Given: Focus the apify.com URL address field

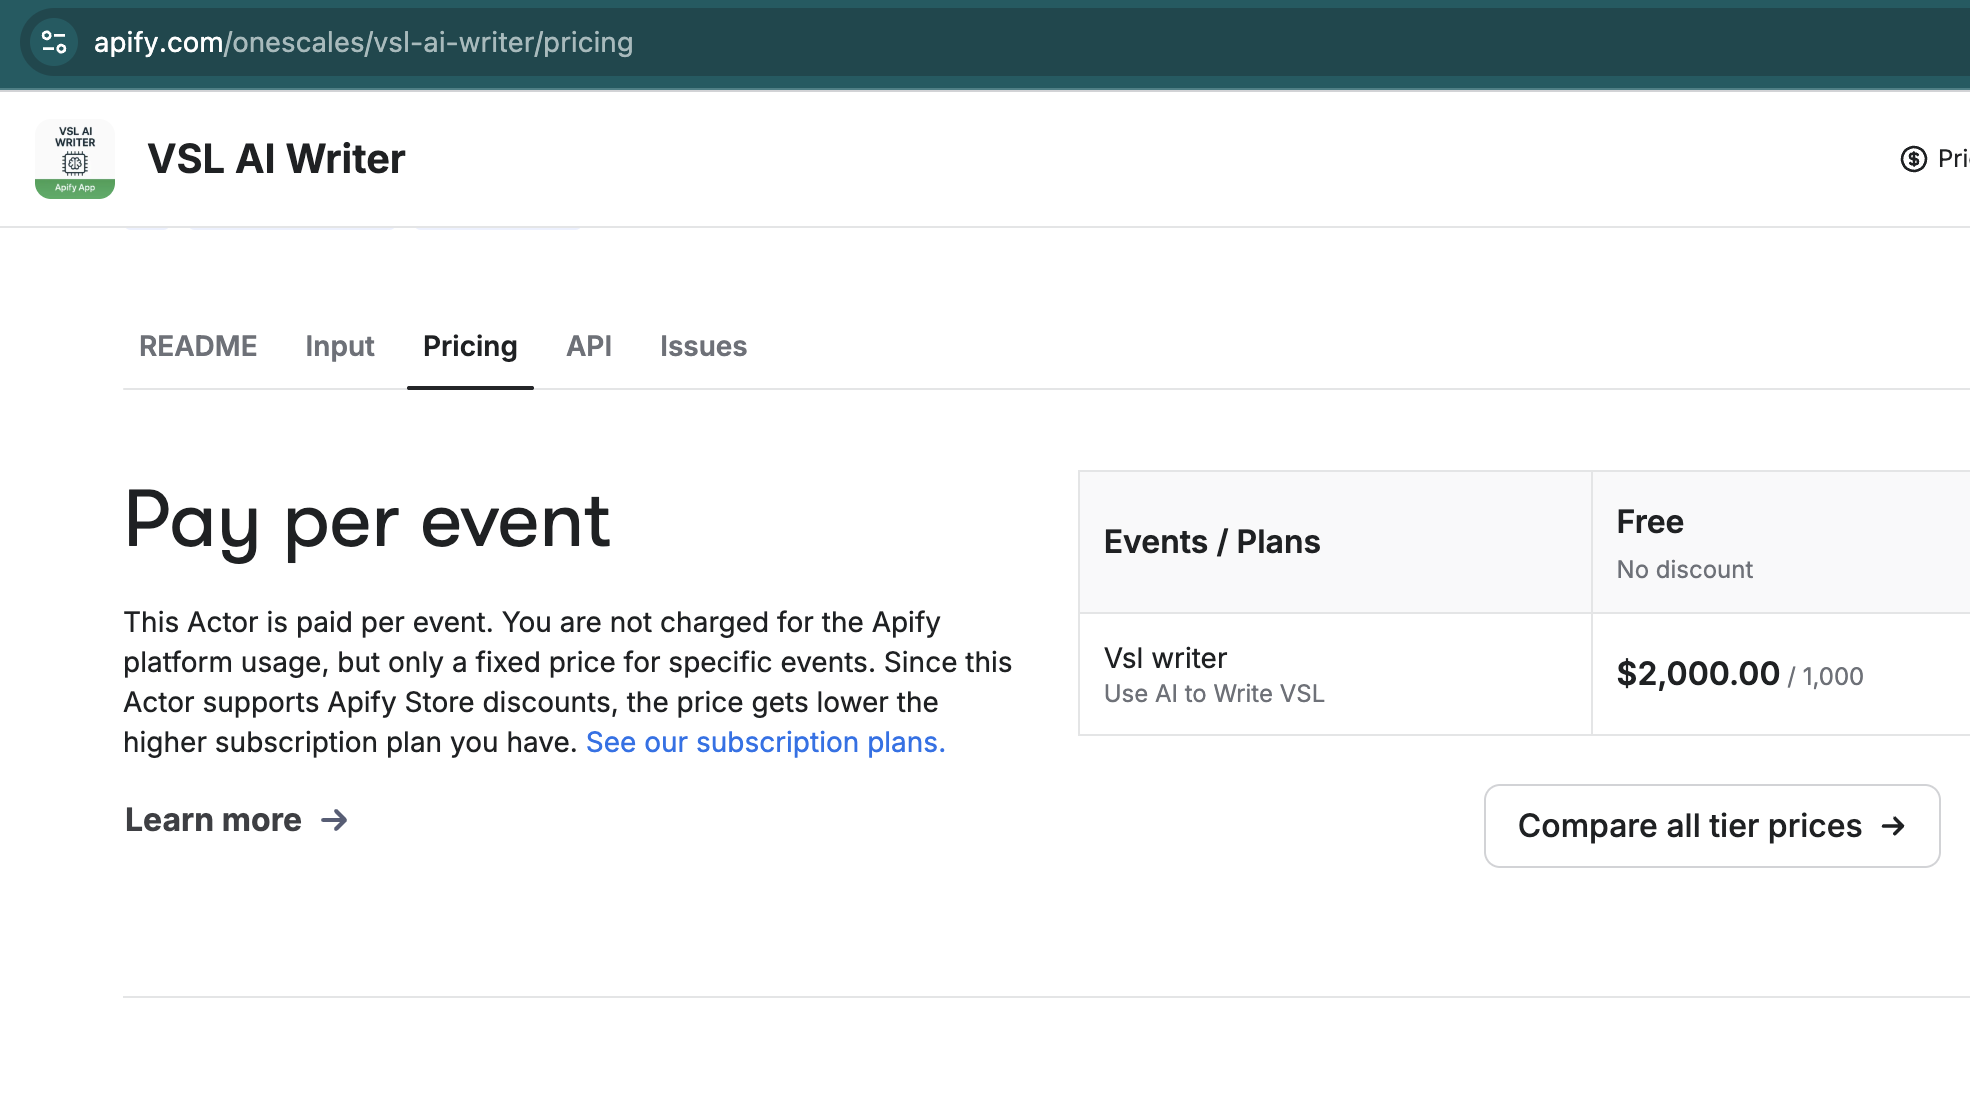Looking at the screenshot, I should 363,42.
